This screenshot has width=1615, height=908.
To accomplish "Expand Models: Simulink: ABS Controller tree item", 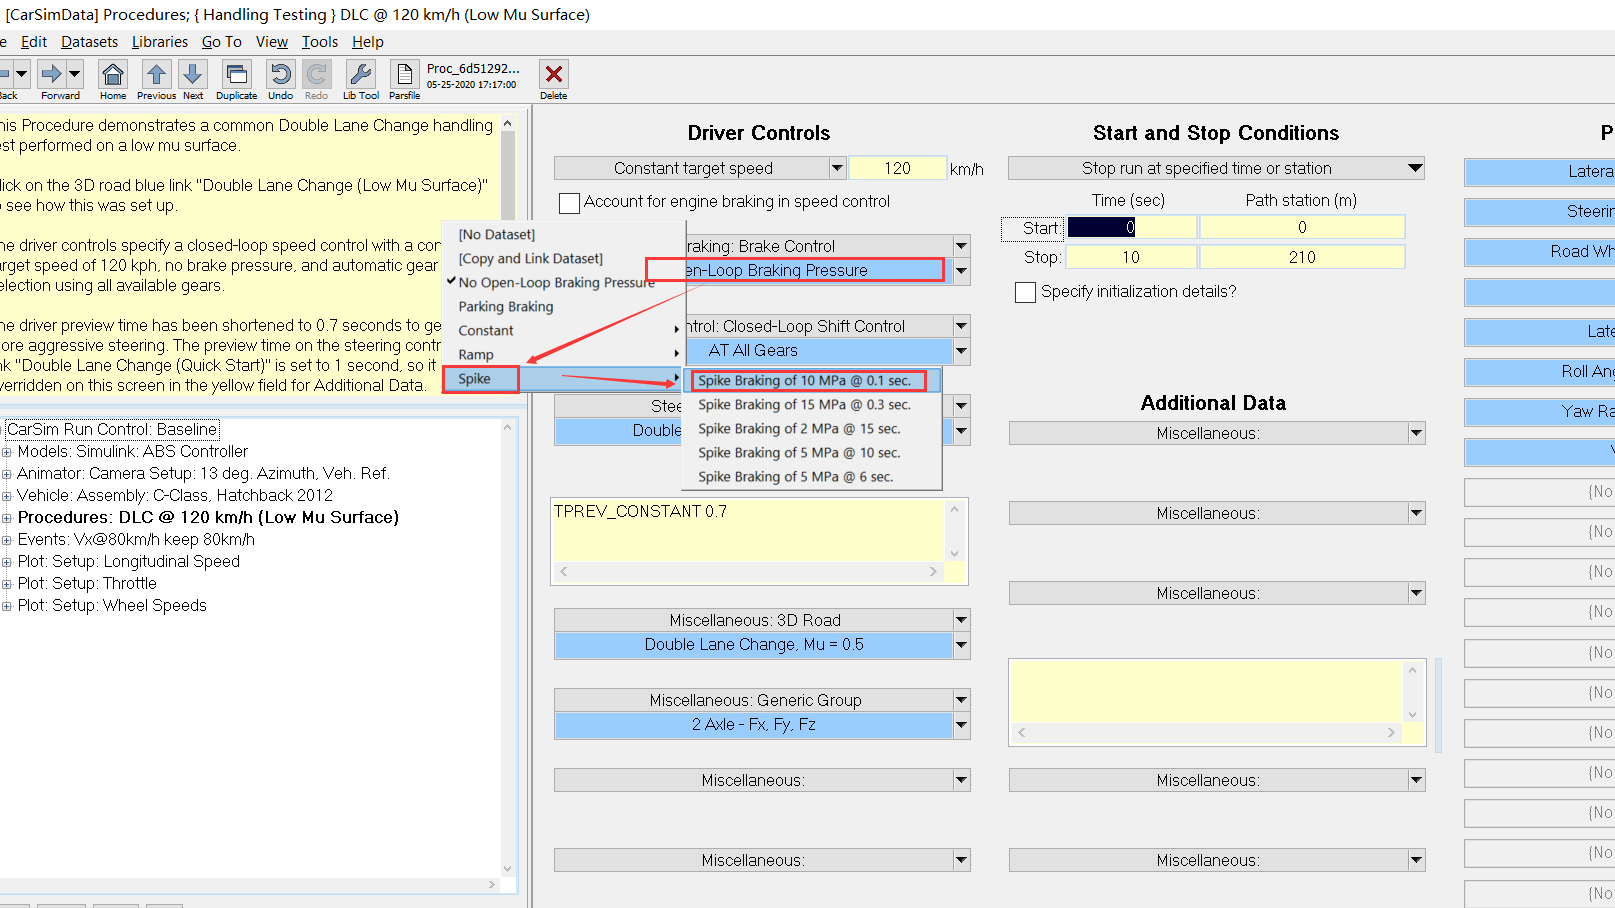I will click(6, 452).
